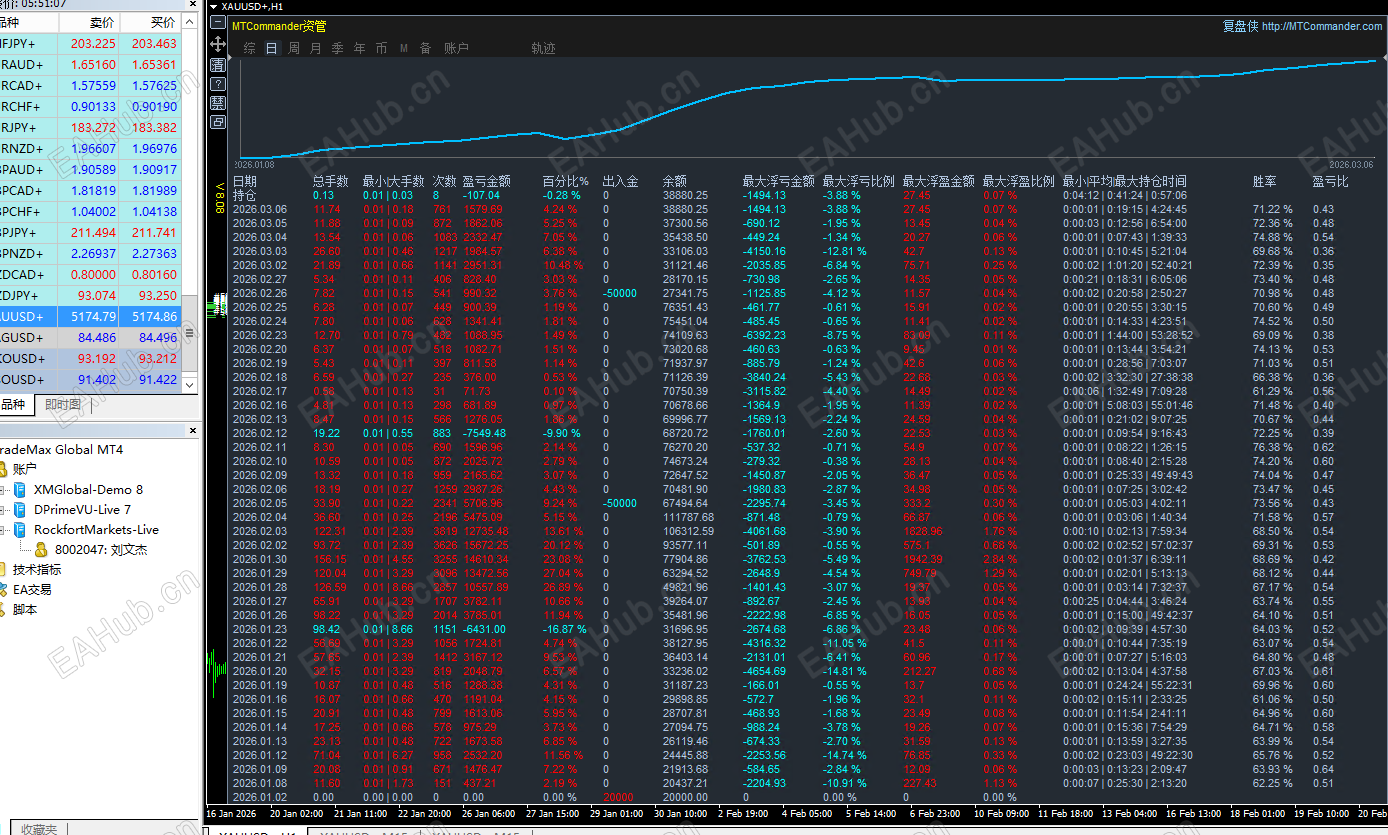Toggle the 日 daily period view
This screenshot has height=835, width=1388.
point(271,48)
